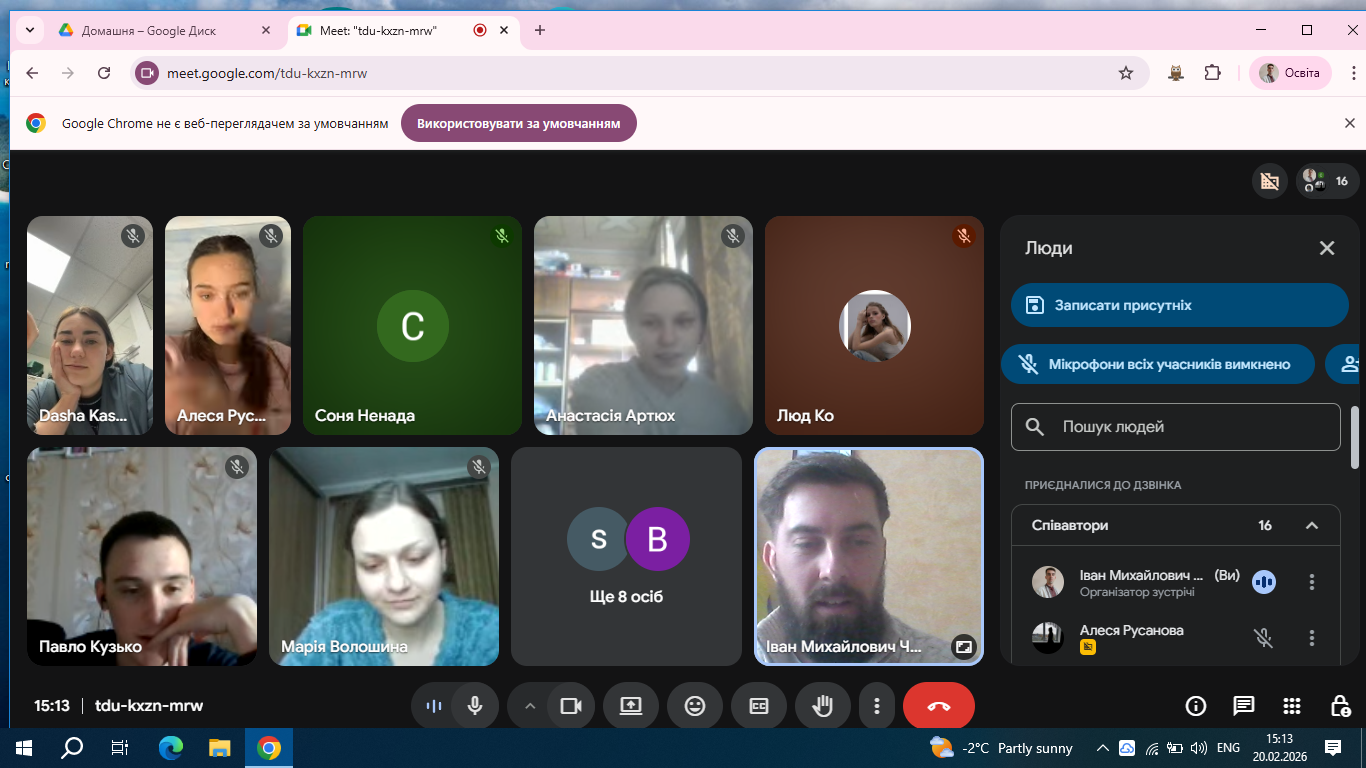Screen dimensions: 1366x768
Task: Send a reaction emoji
Action: [695, 706]
